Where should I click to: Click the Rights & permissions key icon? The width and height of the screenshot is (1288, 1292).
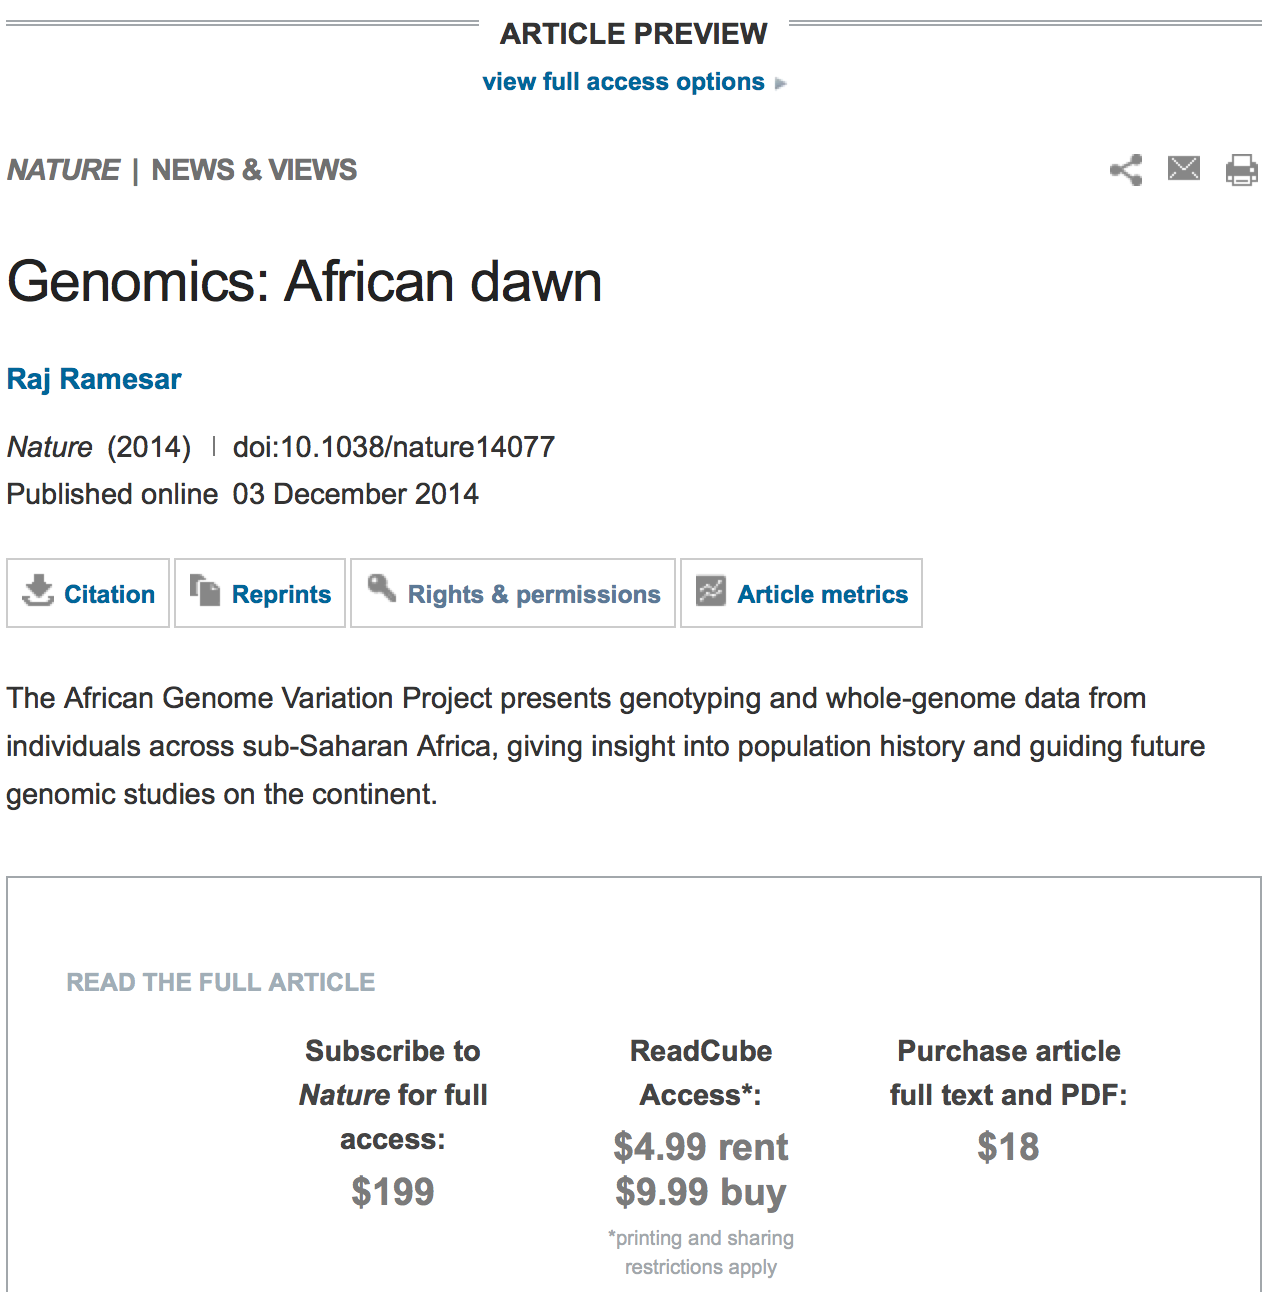pyautogui.click(x=382, y=588)
